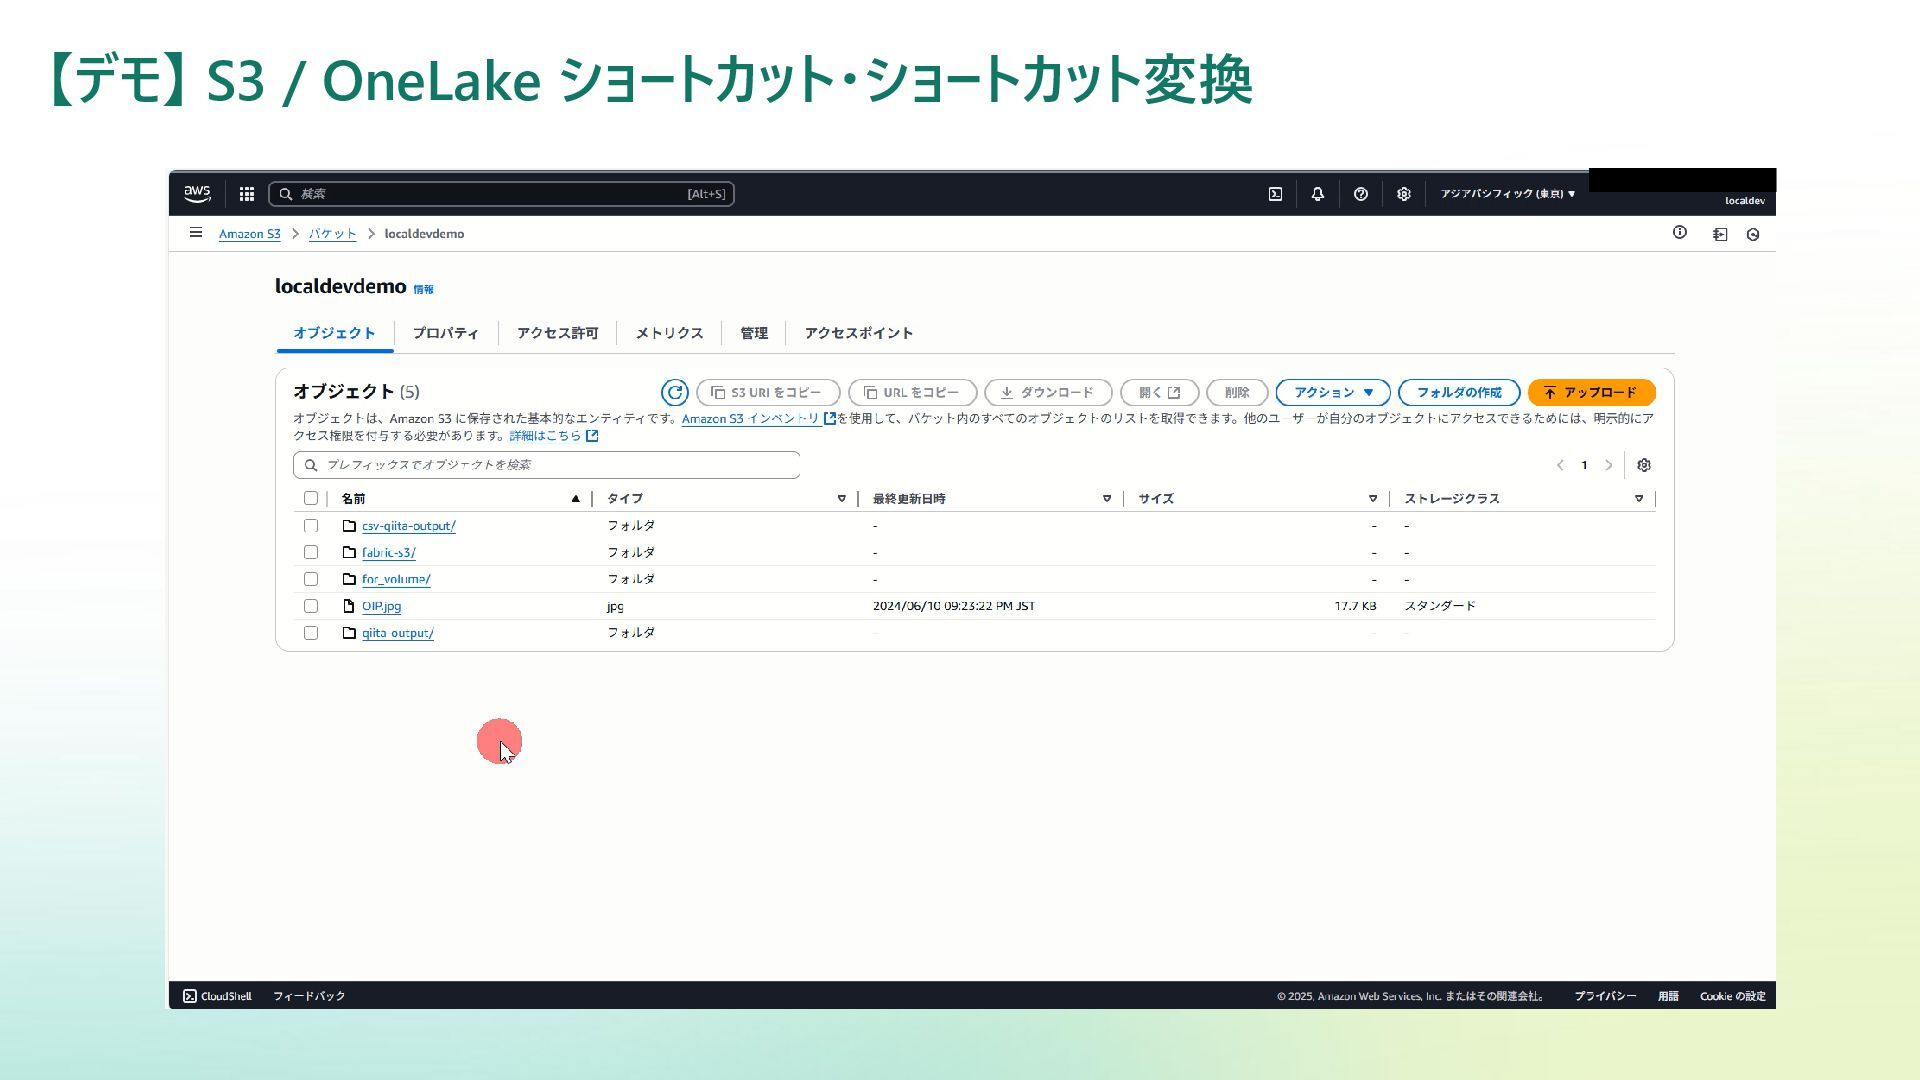Open the table preferences gear icon
This screenshot has height=1080, width=1920.
1644,465
